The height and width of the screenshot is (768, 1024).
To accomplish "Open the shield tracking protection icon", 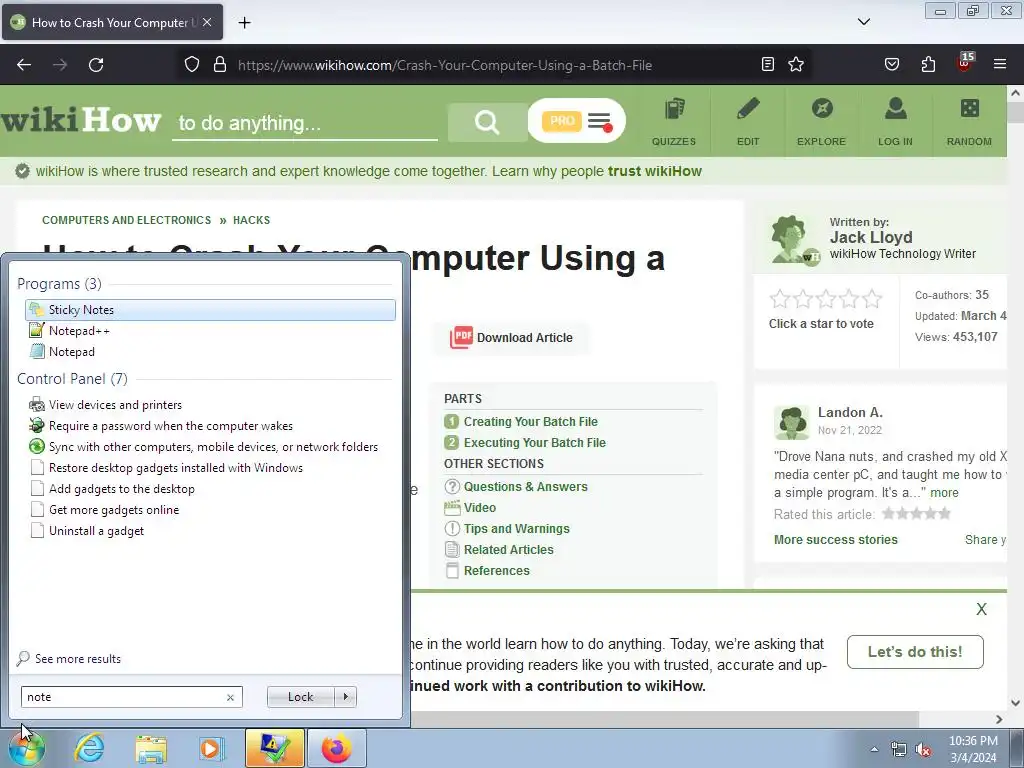I will click(x=191, y=65).
